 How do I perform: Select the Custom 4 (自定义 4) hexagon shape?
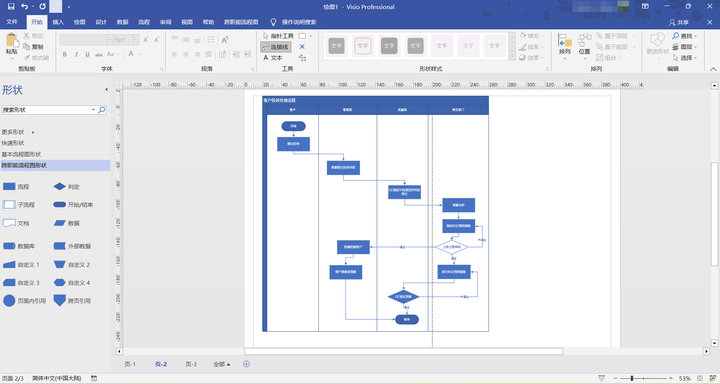pyautogui.click(x=72, y=282)
